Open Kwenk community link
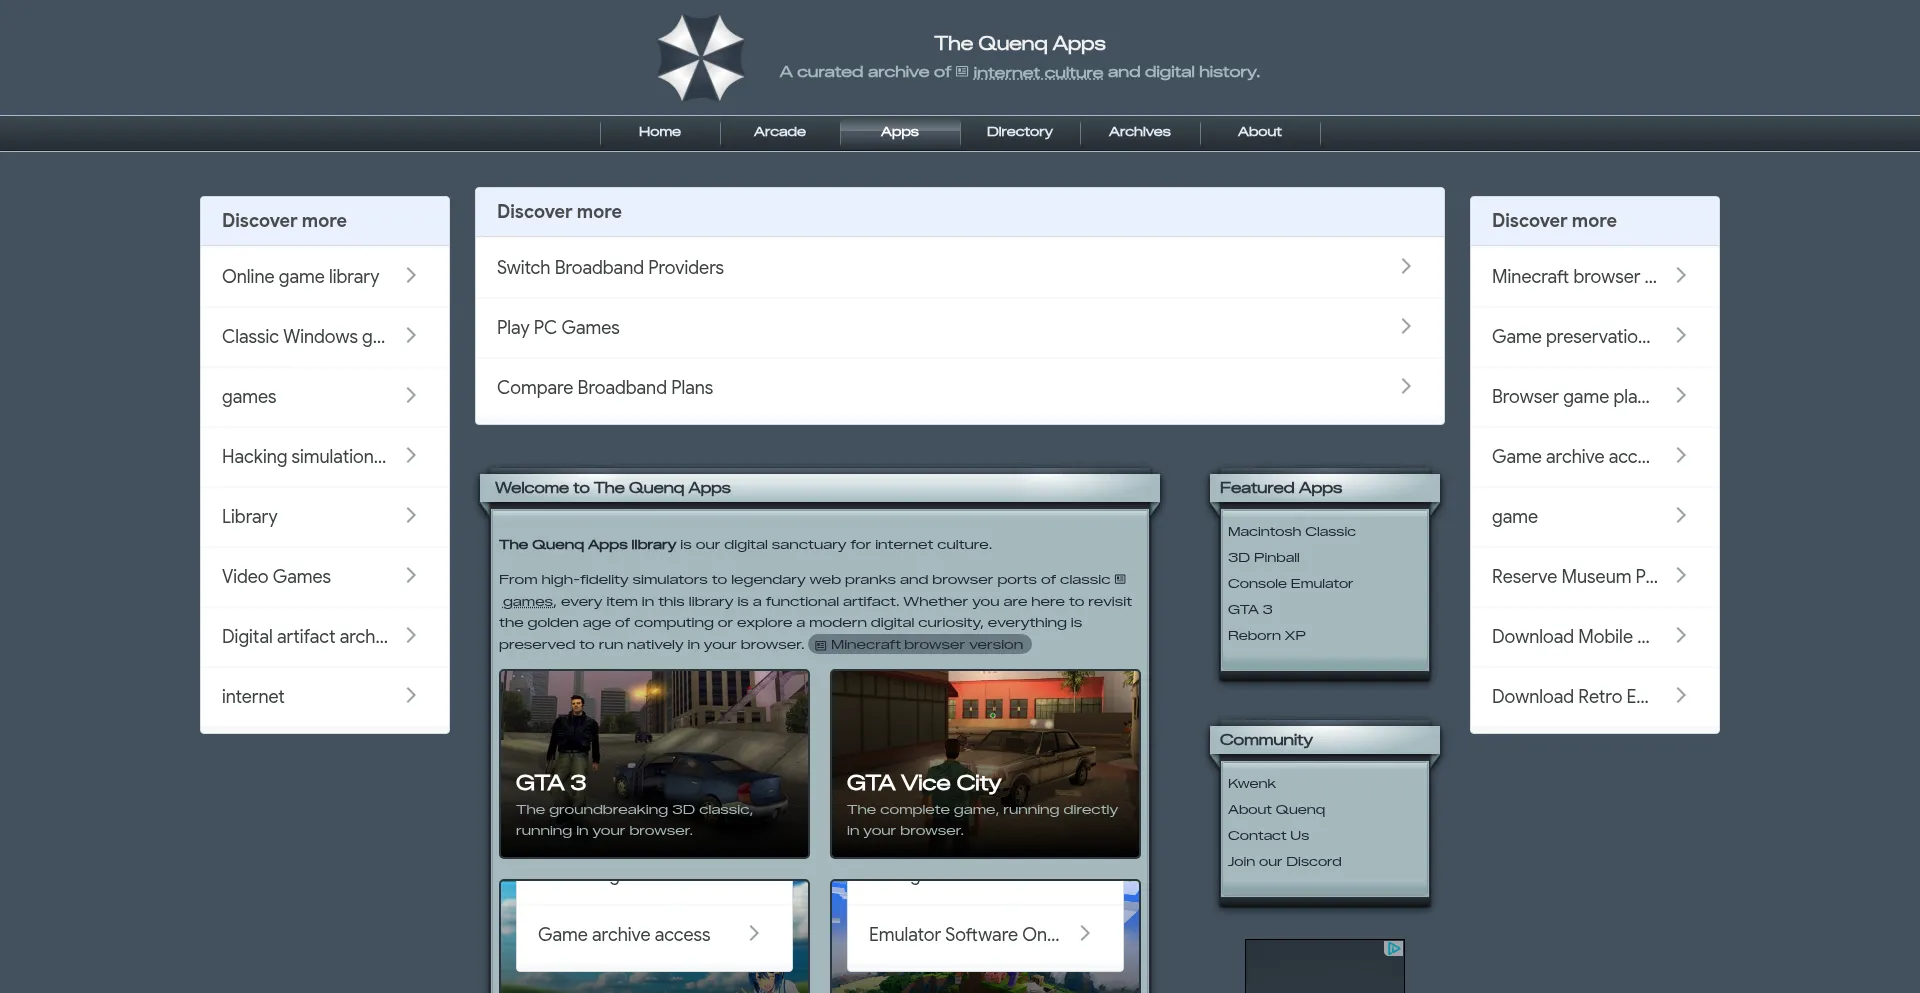Image resolution: width=1920 pixels, height=993 pixels. (x=1252, y=784)
